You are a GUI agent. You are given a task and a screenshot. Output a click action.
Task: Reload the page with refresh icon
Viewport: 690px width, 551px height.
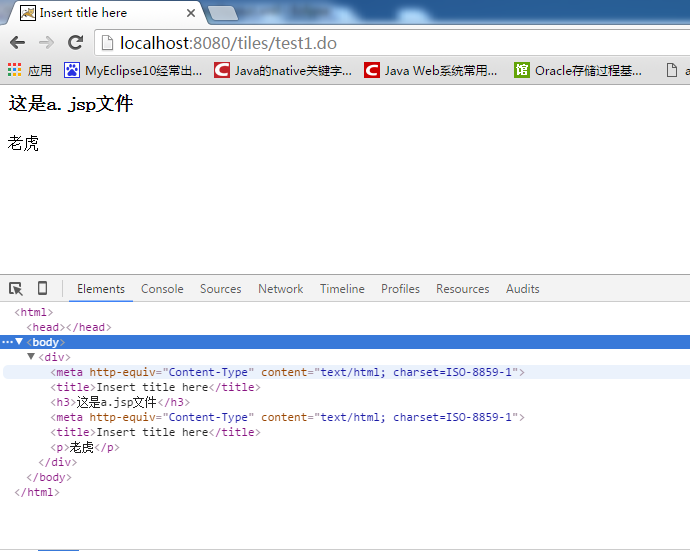[x=75, y=43]
